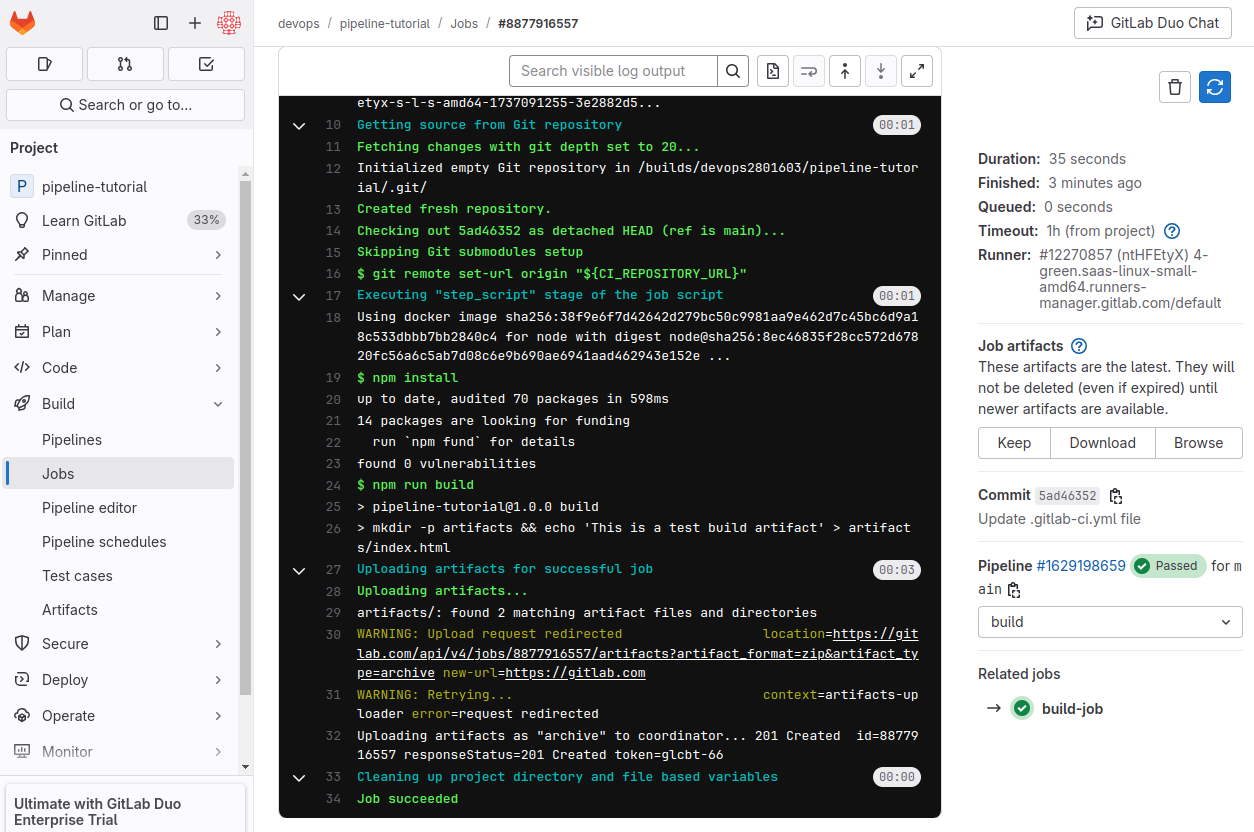Jump to the bottom of the log

coord(881,71)
